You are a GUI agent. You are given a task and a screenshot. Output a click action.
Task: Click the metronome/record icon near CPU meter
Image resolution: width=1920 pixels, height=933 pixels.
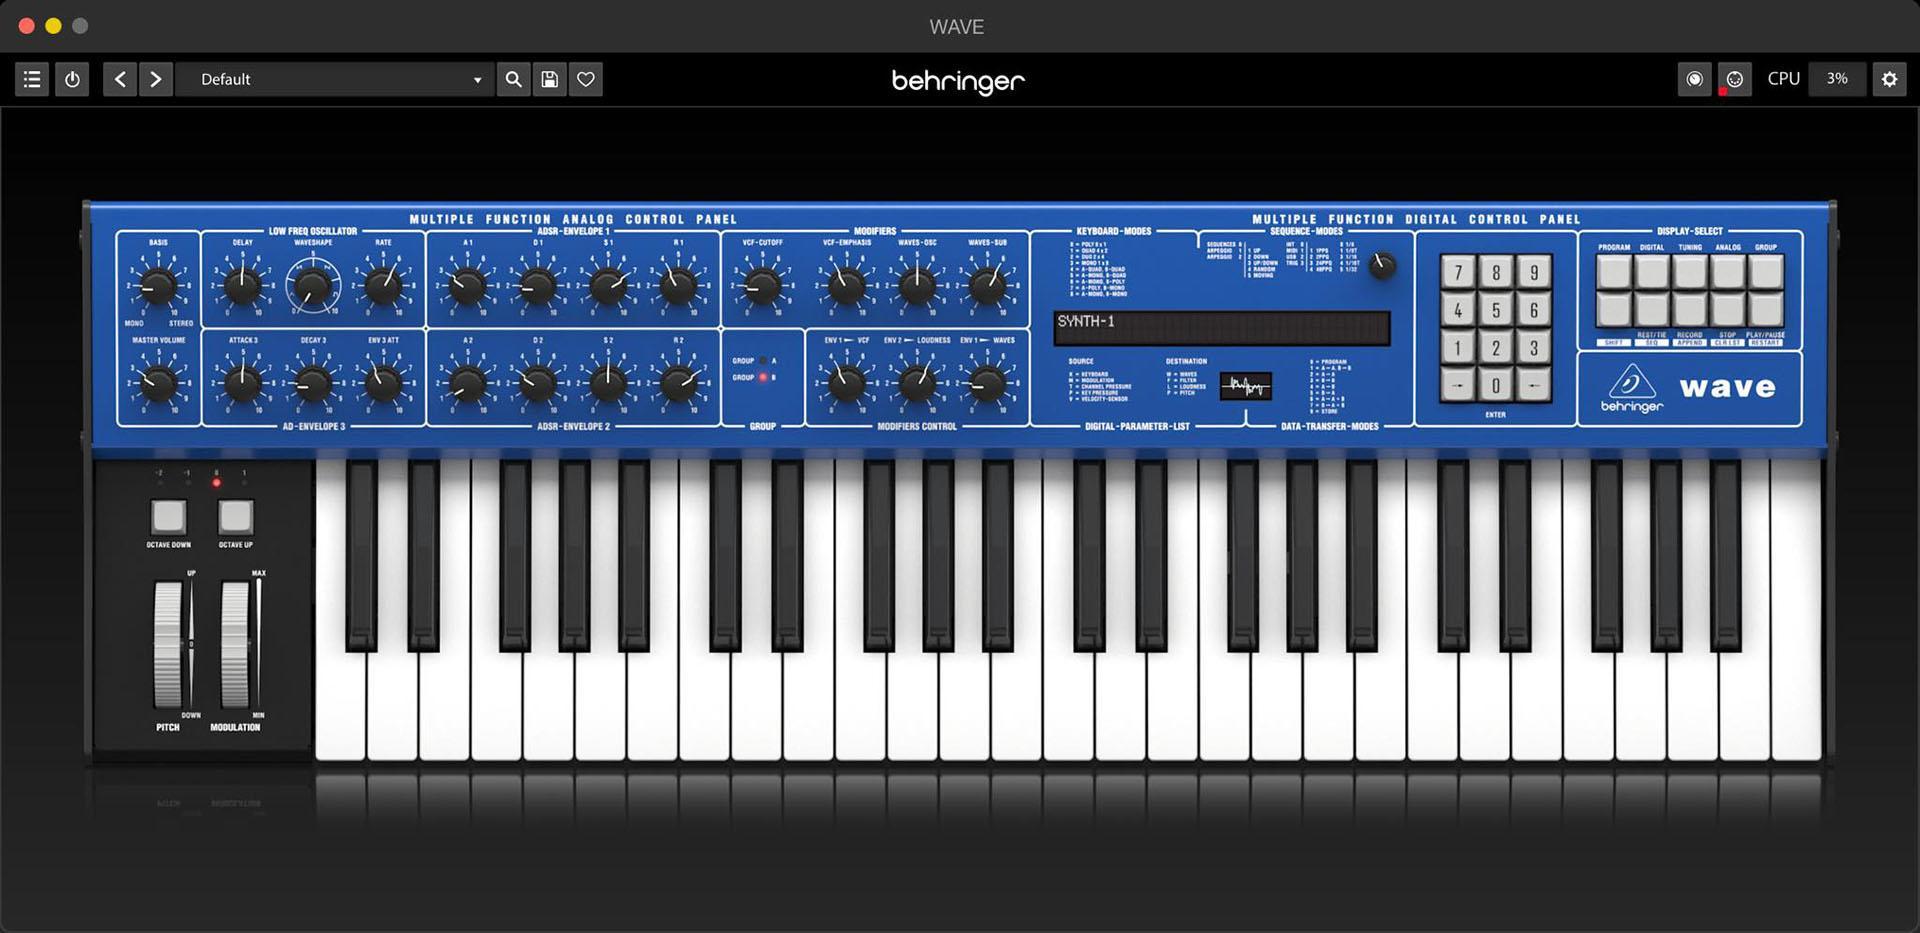[1694, 79]
